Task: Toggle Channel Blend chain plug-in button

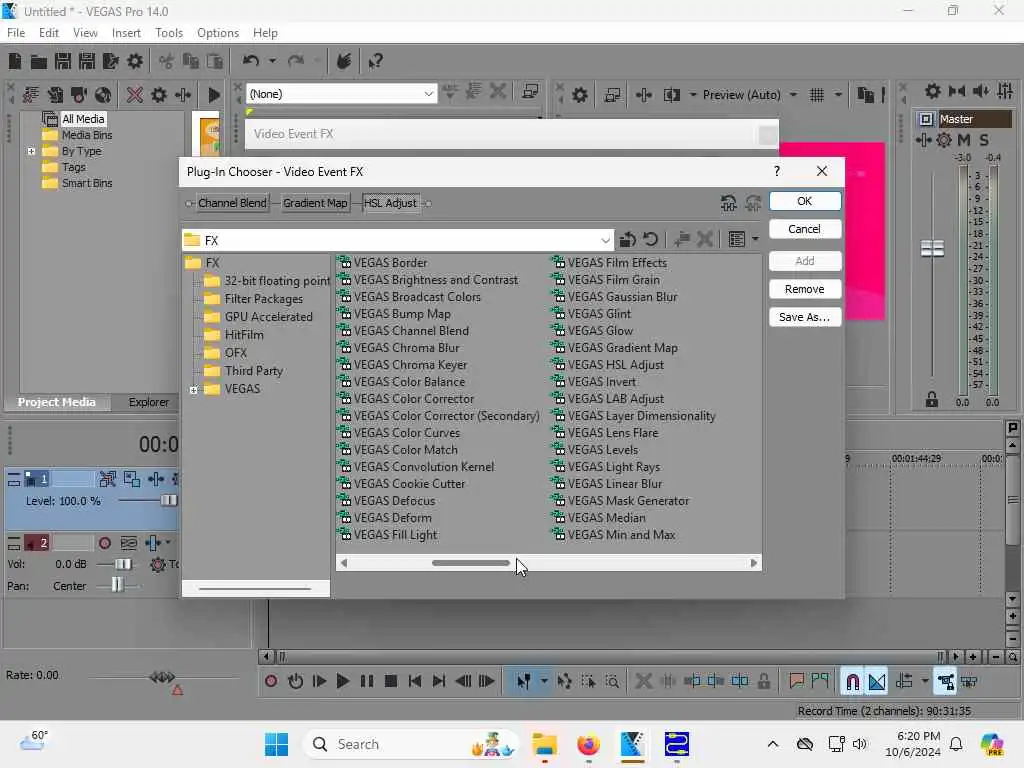Action: (x=232, y=203)
